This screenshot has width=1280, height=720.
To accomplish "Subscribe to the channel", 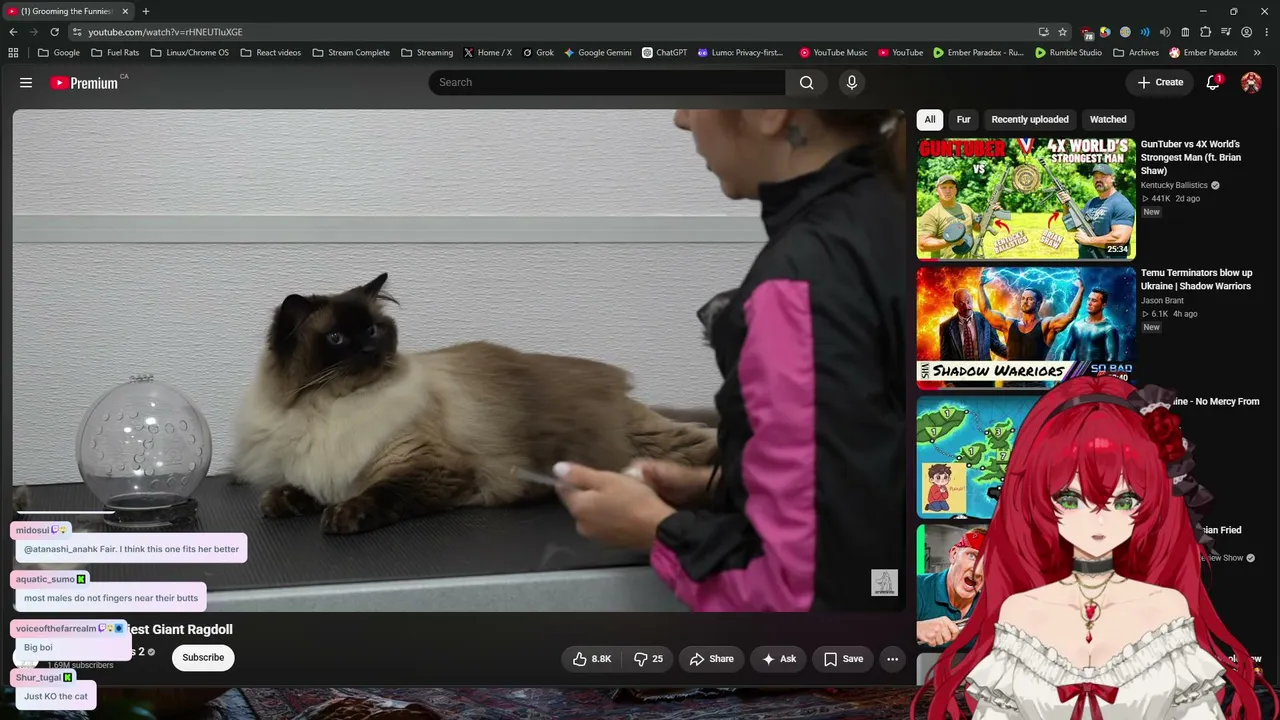I will pyautogui.click(x=203, y=658).
